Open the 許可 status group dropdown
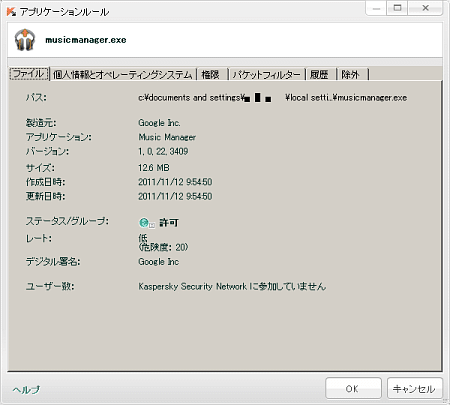The image size is (450, 405). (x=152, y=225)
